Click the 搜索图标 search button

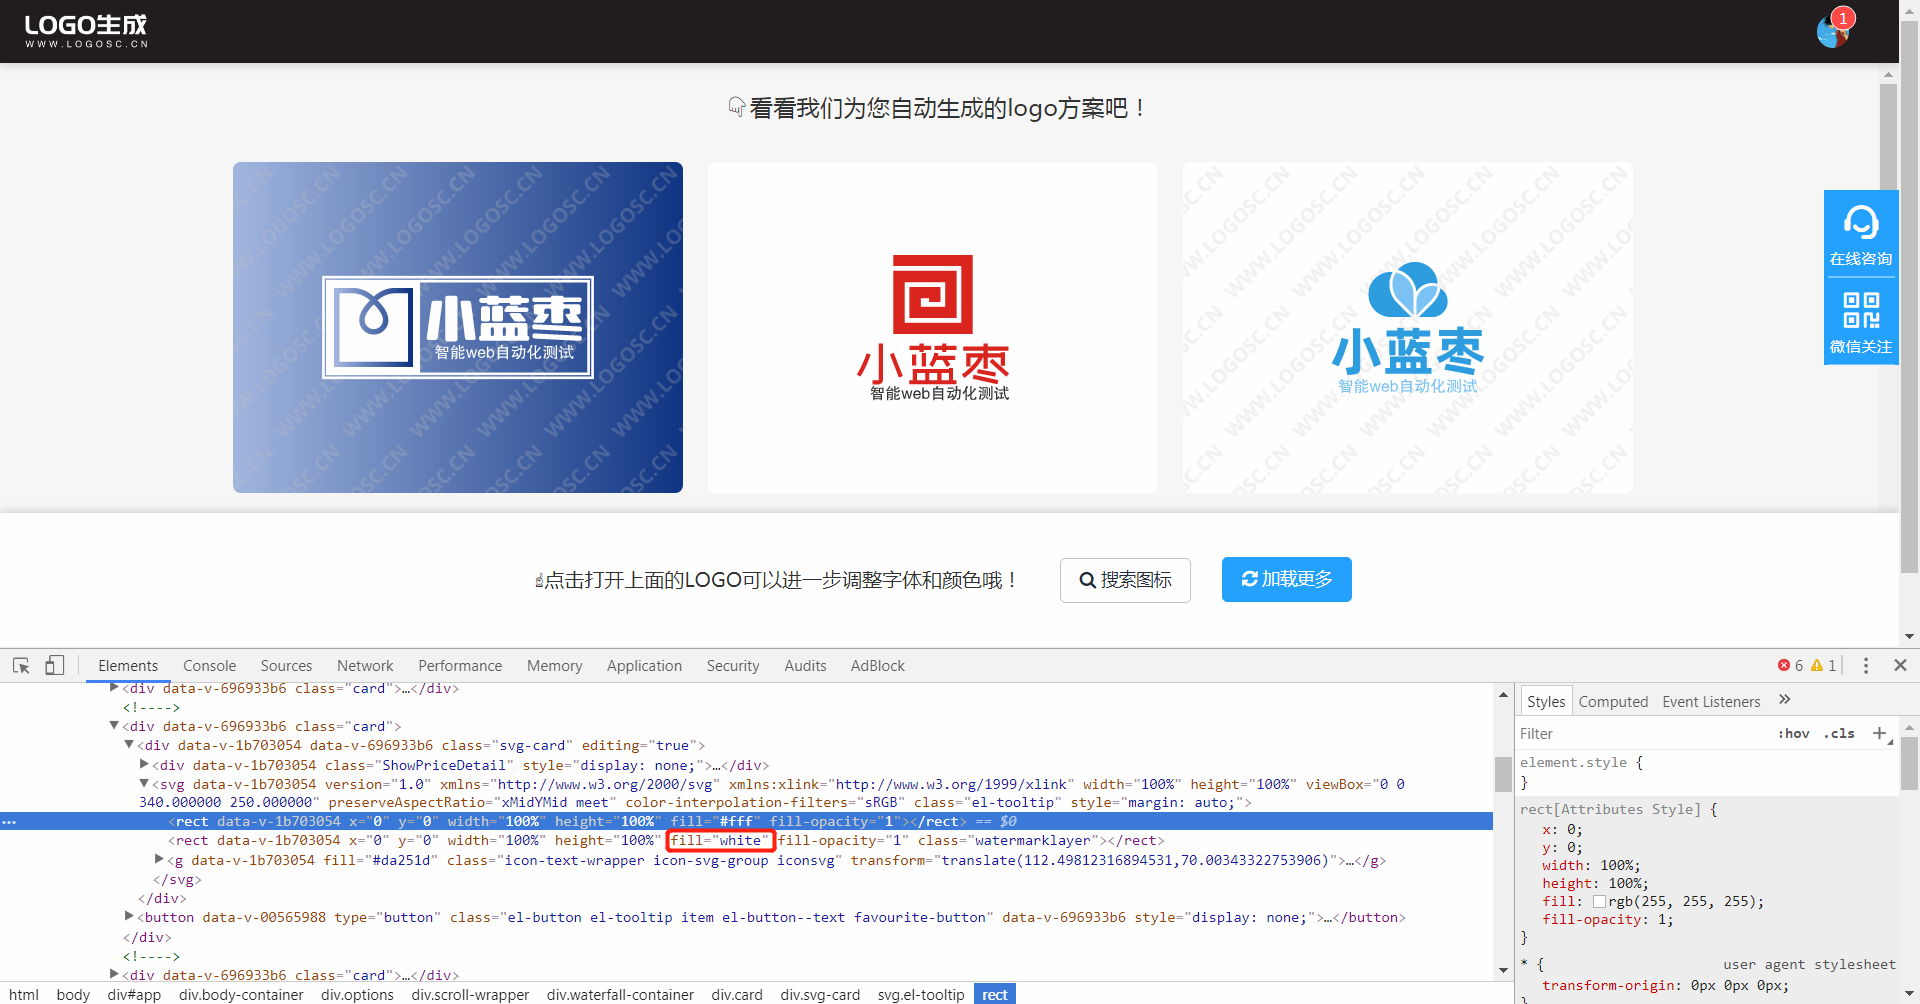click(x=1124, y=579)
